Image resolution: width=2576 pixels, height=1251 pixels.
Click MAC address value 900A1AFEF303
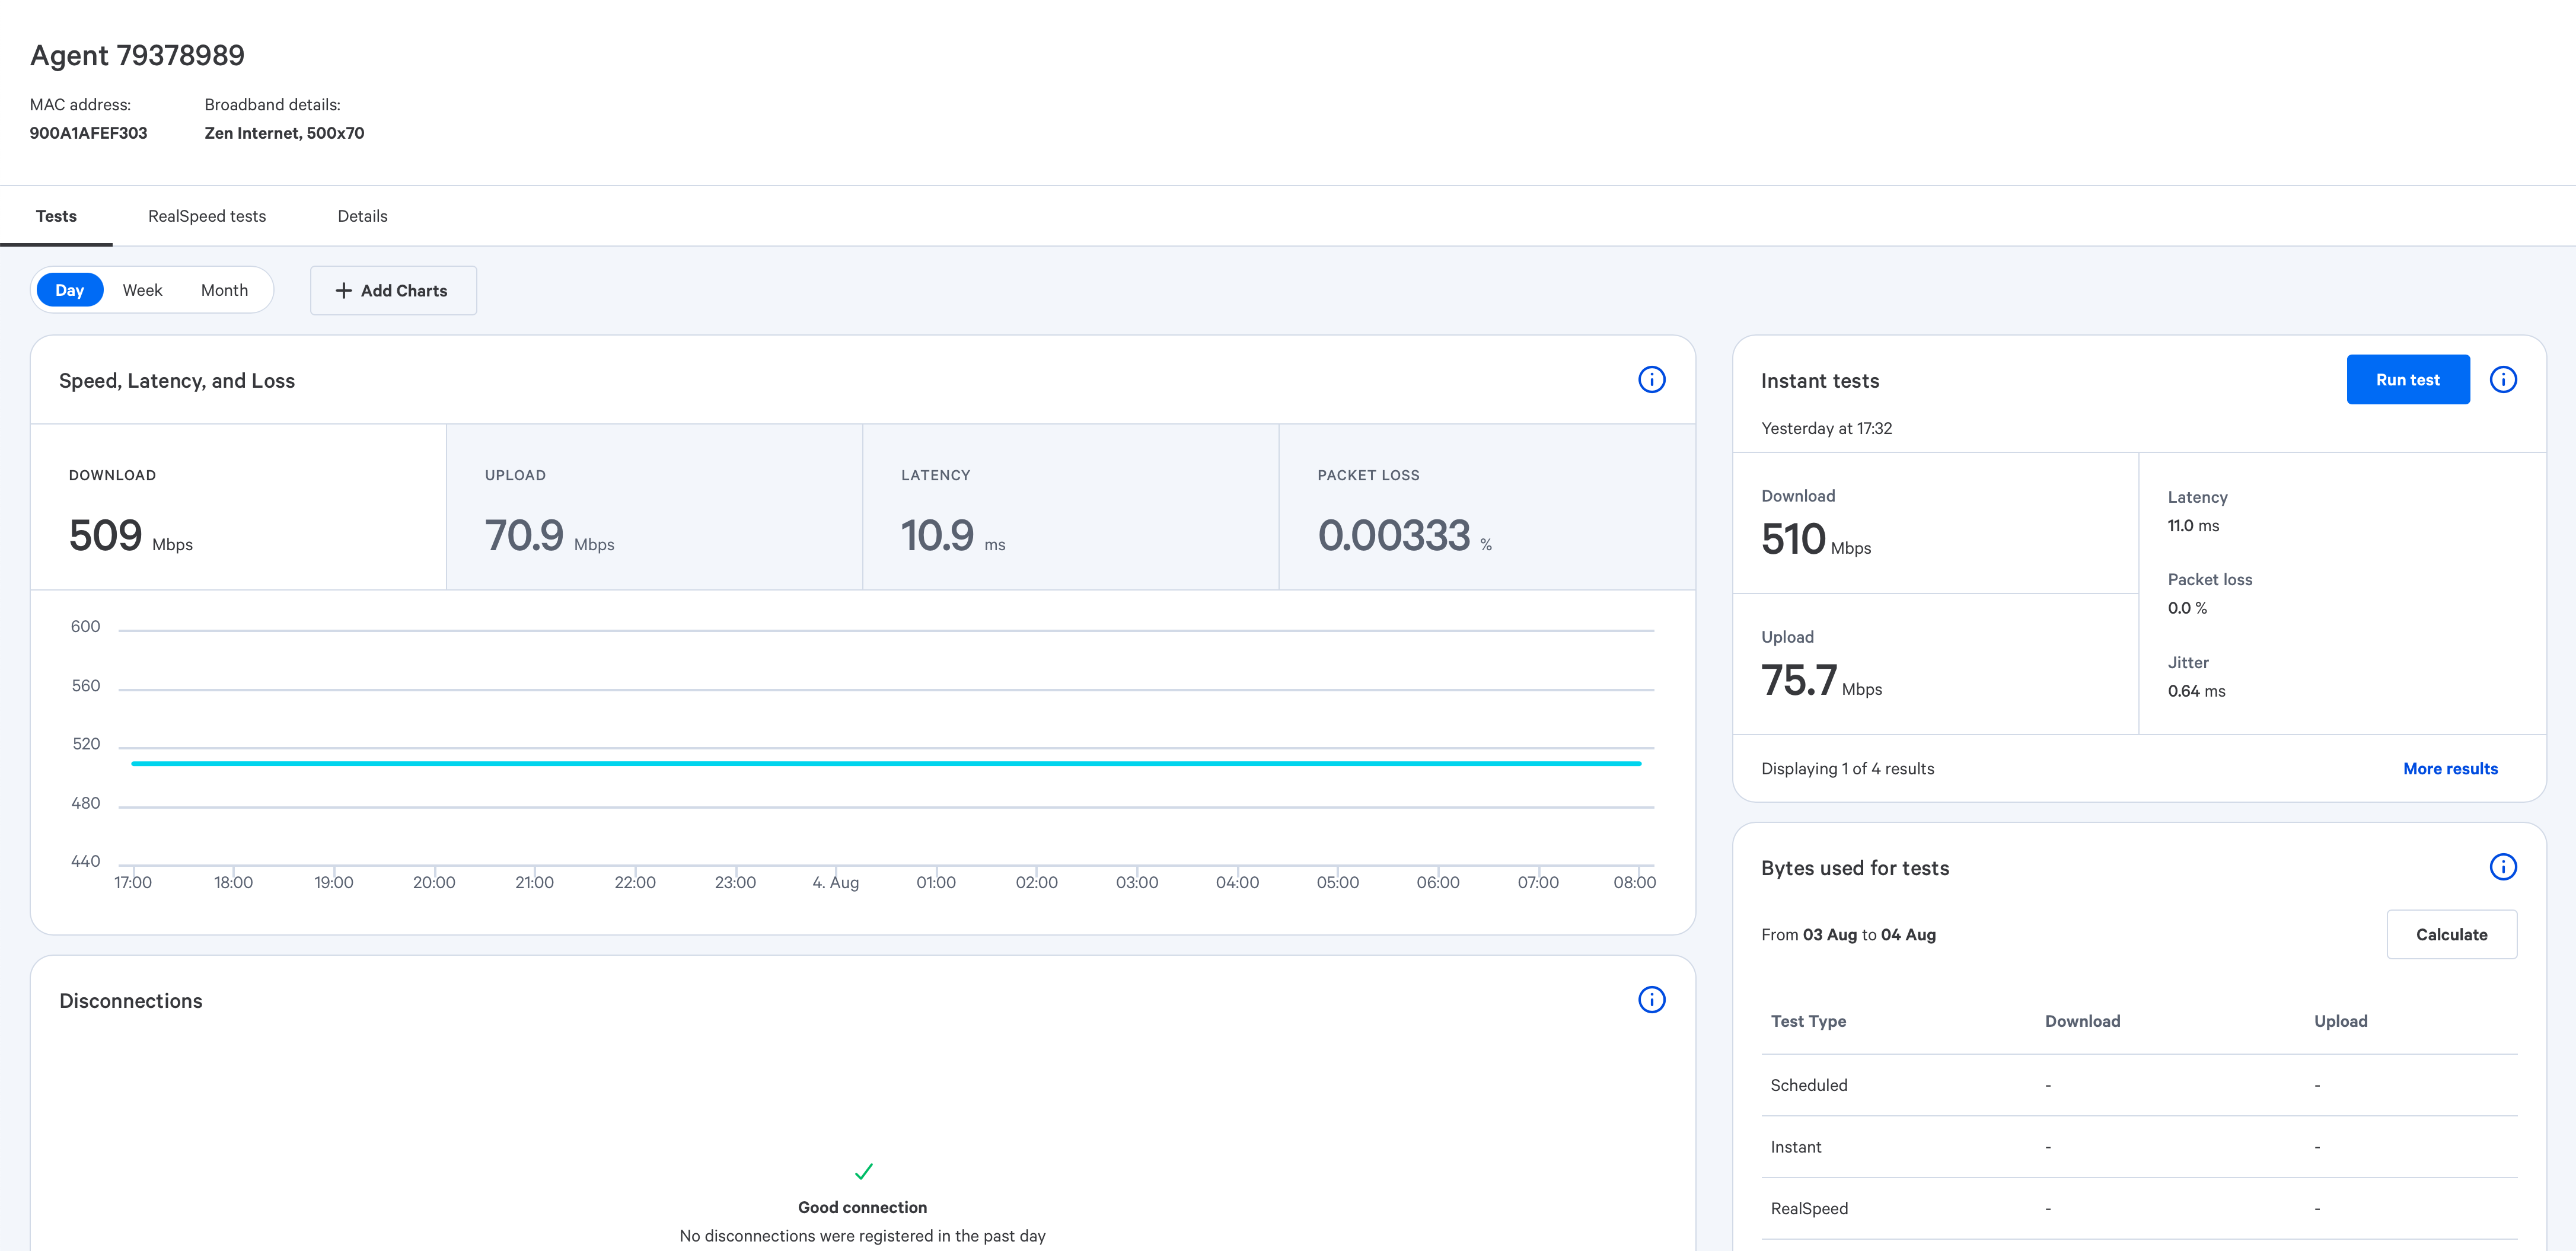pos(88,133)
